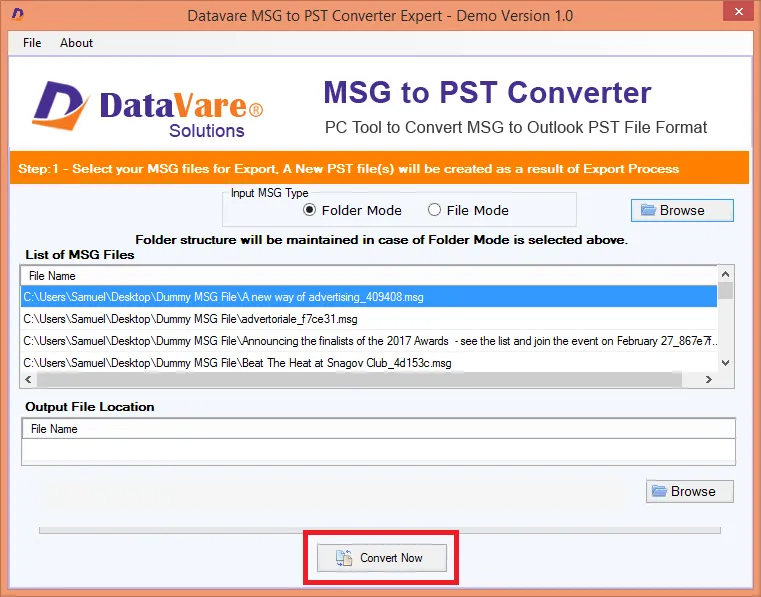
Task: Click the MSG list scroll left arrow
Action: pyautogui.click(x=28, y=380)
